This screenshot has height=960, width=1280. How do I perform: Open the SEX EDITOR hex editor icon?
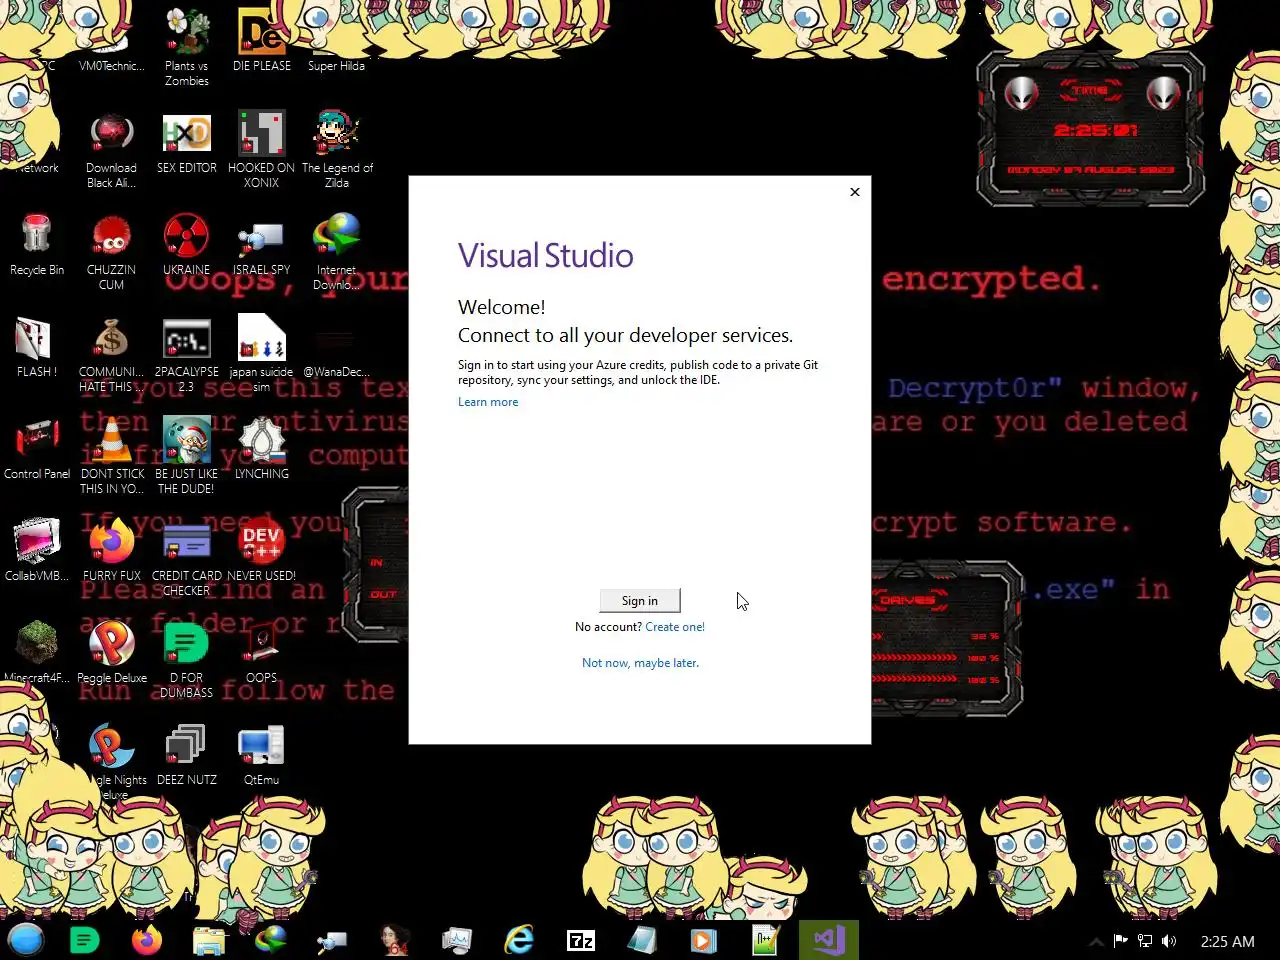tap(187, 143)
